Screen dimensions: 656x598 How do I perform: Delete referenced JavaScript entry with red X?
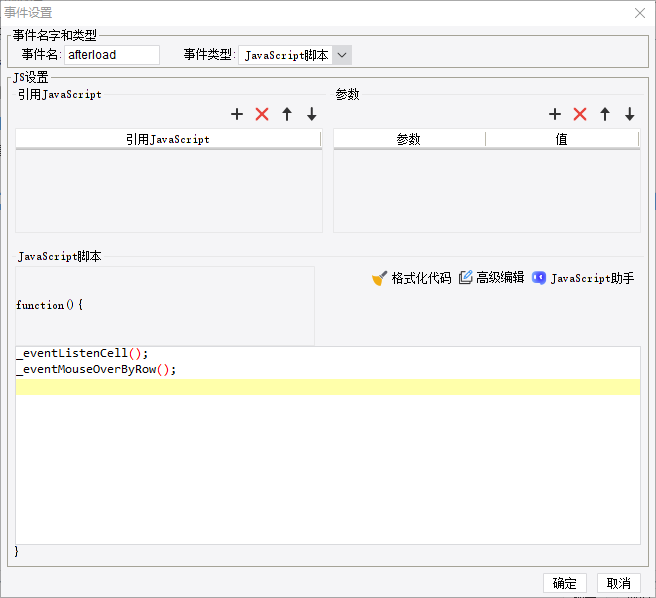point(262,114)
